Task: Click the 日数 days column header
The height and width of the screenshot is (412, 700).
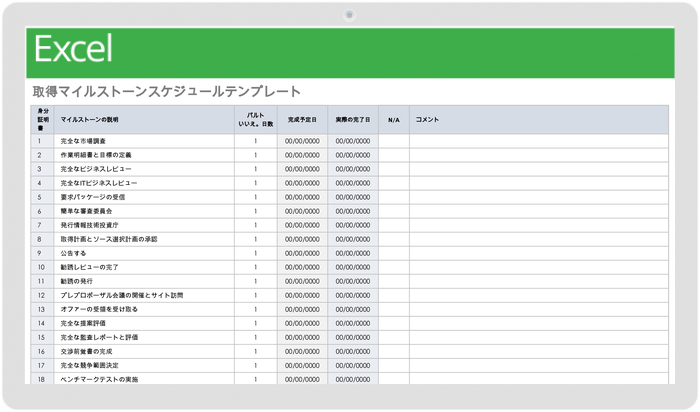Action: pyautogui.click(x=255, y=120)
